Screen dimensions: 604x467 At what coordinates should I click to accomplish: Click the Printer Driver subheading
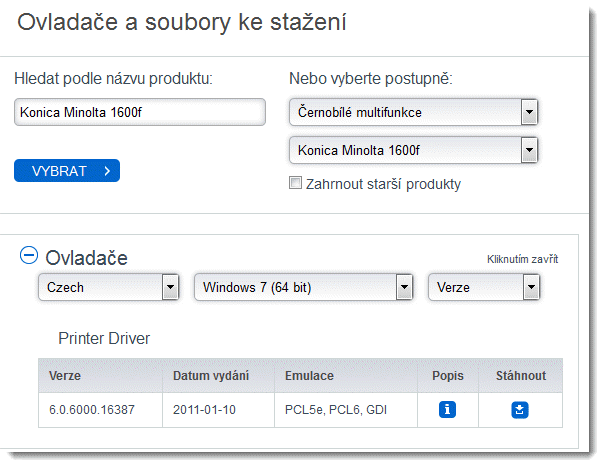click(104, 339)
